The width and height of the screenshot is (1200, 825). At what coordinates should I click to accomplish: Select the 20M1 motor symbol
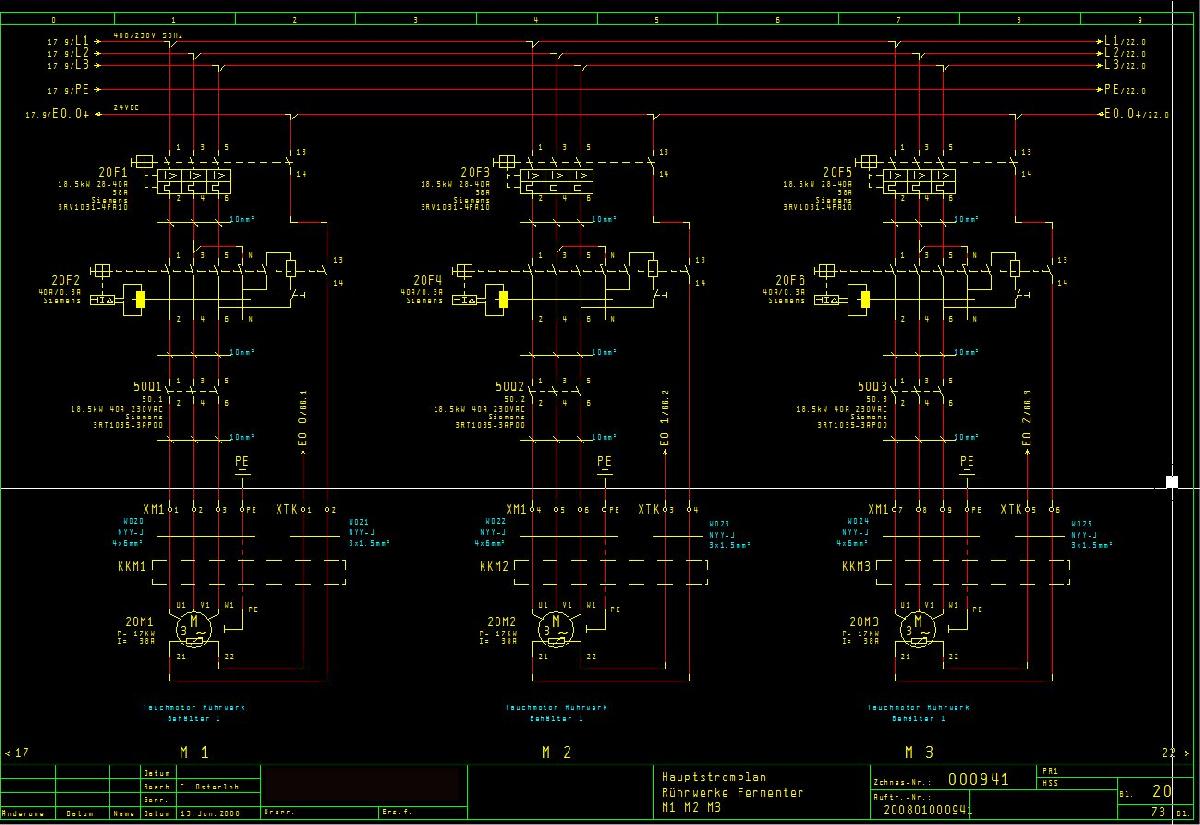[x=193, y=628]
